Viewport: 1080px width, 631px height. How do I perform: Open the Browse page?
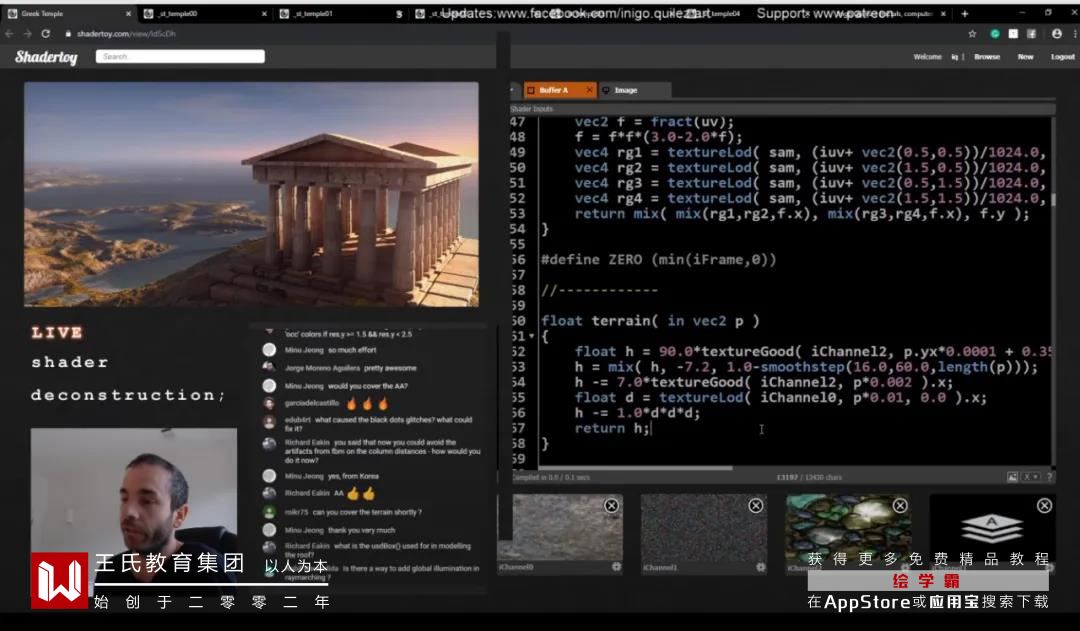click(987, 57)
